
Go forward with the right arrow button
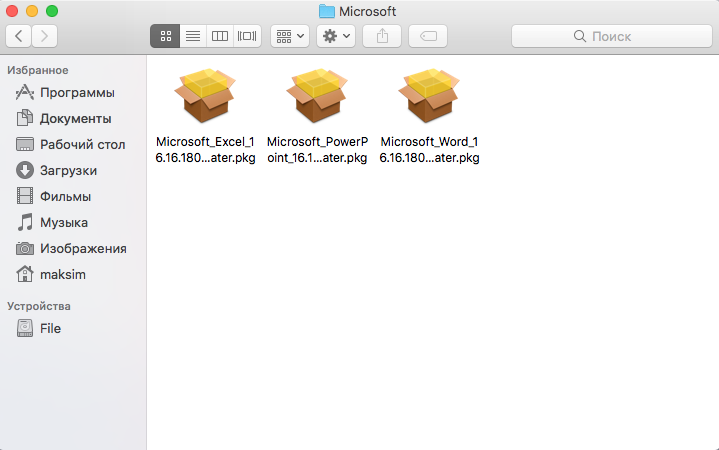[x=44, y=36]
